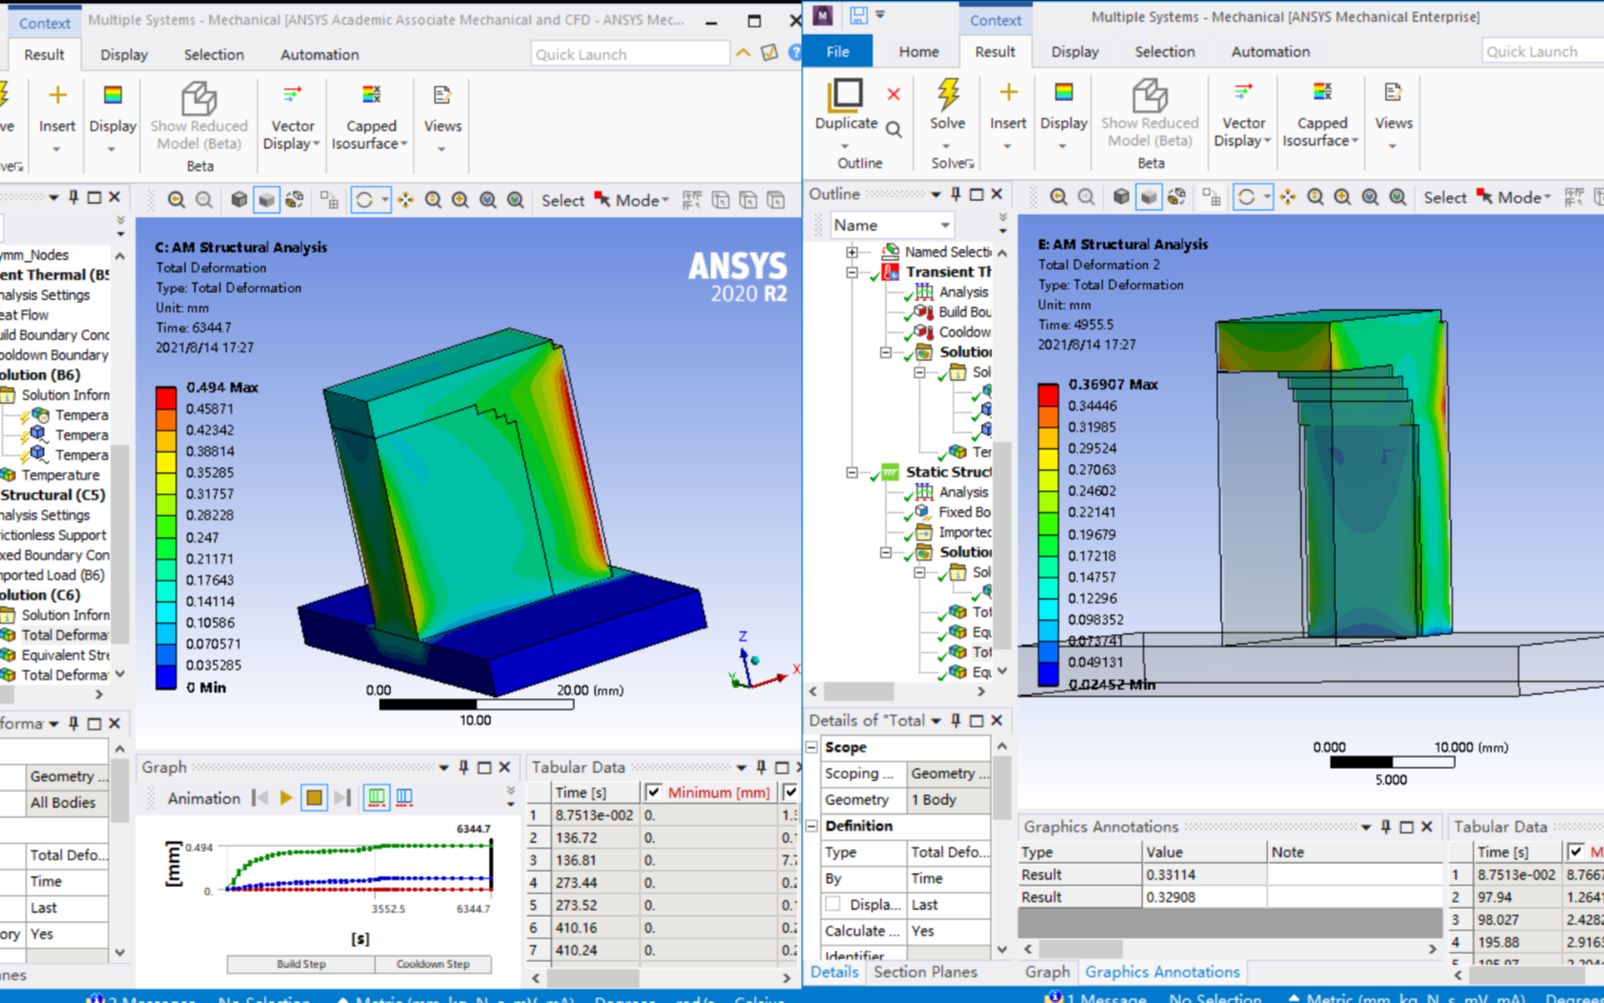Collapse Transient Thermal tree node
Screen dimensions: 1604x1003
point(852,272)
